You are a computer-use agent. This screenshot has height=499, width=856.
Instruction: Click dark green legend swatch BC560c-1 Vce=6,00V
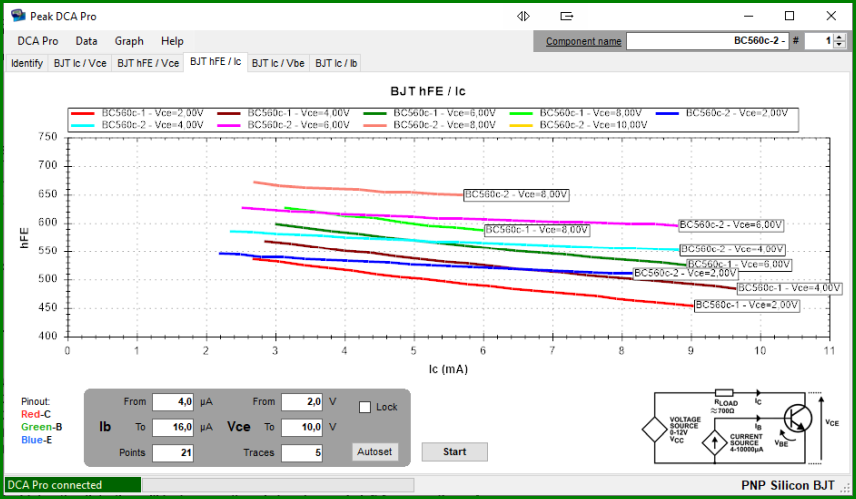pos(374,113)
